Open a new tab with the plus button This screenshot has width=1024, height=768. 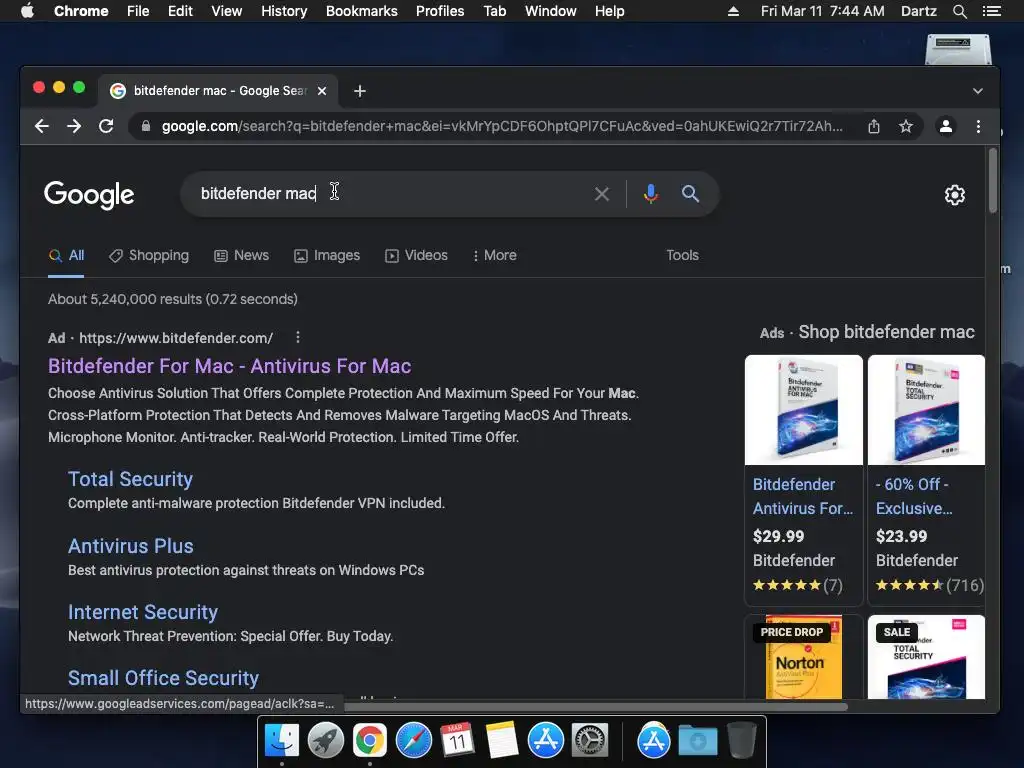(360, 91)
